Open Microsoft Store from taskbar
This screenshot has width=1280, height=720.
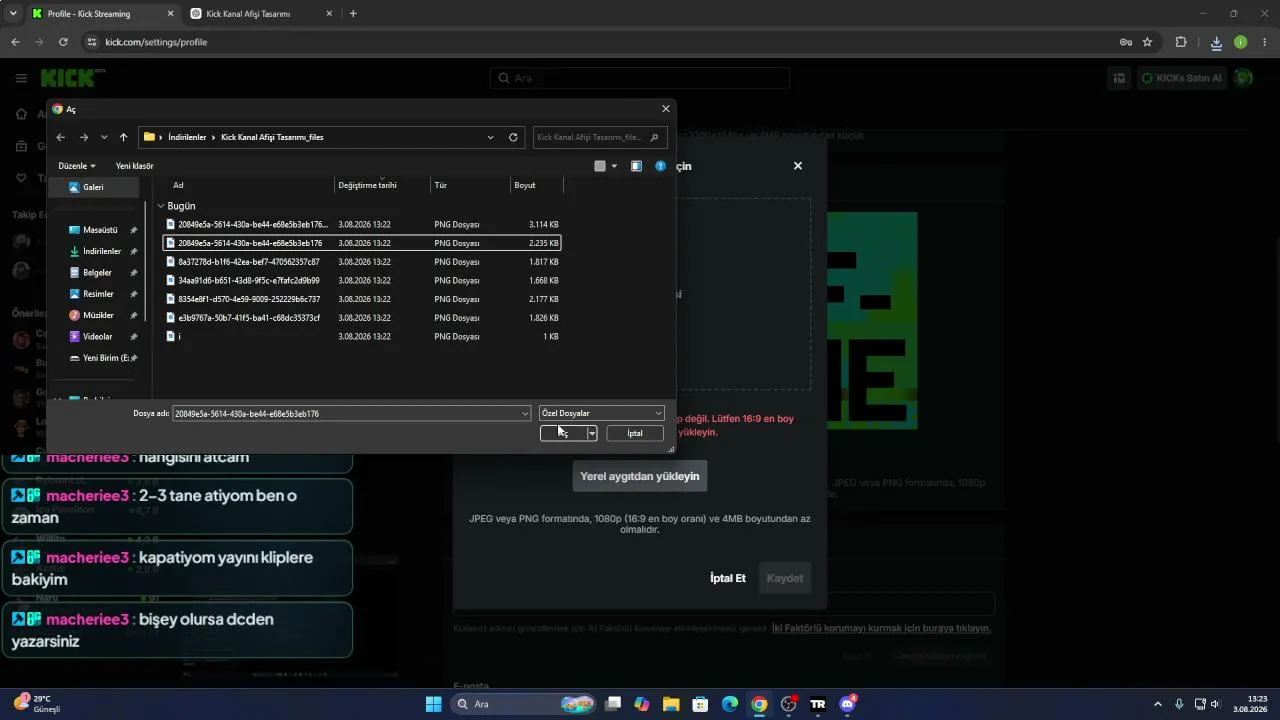click(701, 704)
